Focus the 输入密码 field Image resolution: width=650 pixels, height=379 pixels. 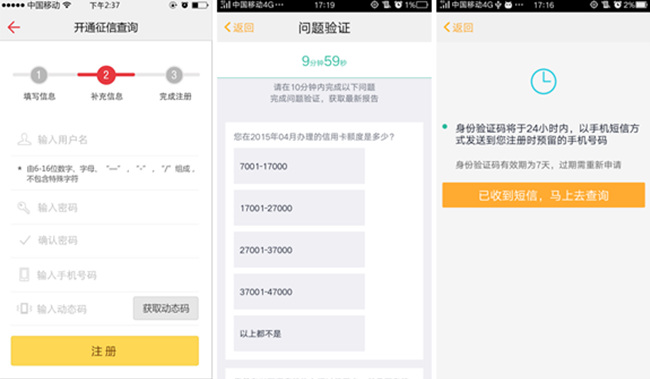coord(105,207)
